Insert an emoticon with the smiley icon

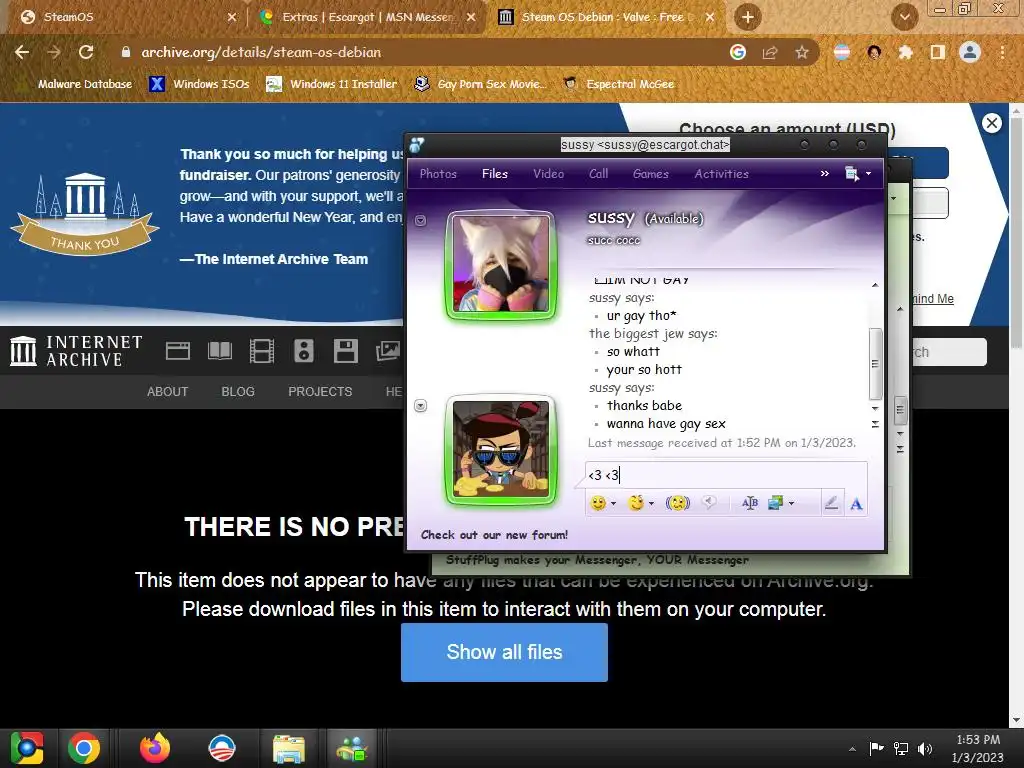point(598,503)
